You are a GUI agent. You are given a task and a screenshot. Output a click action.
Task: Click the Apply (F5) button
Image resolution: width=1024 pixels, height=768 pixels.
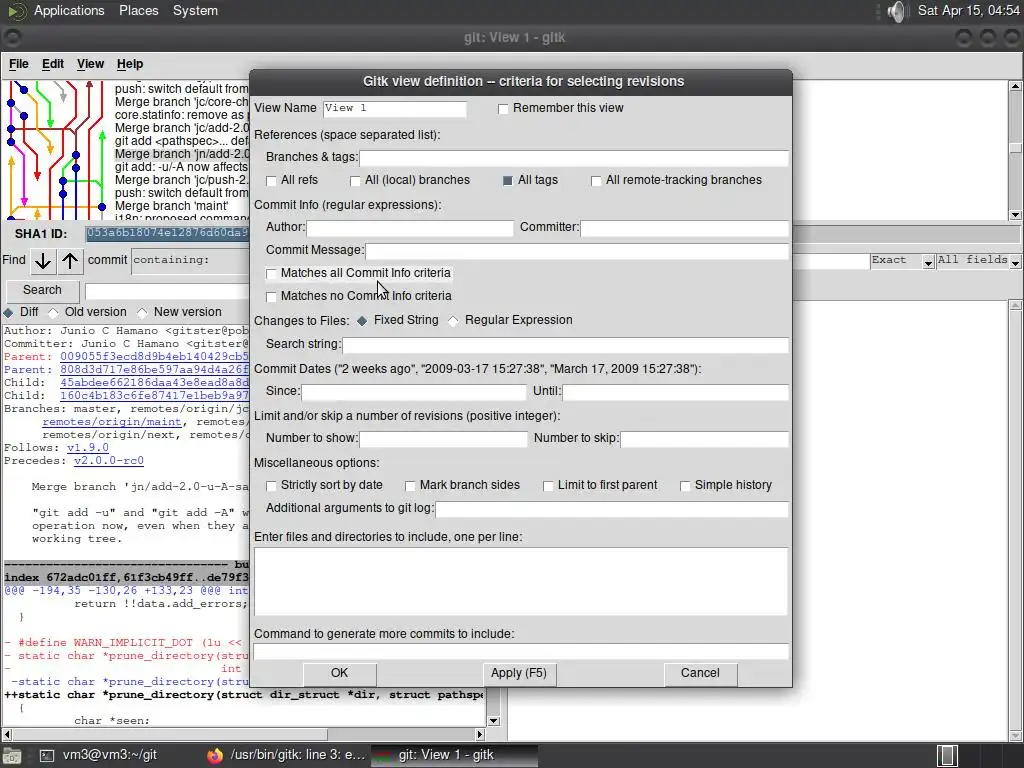tap(519, 673)
